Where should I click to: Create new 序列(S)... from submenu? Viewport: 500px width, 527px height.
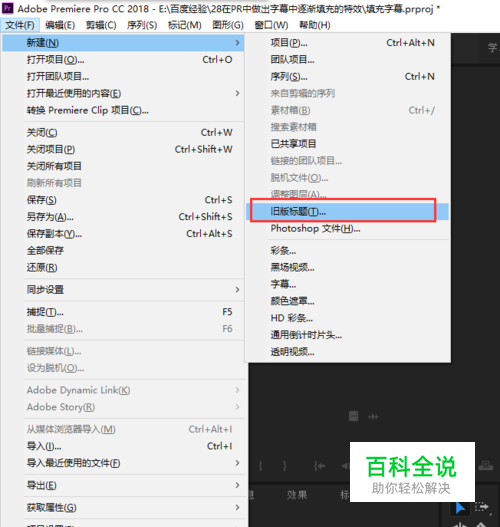pos(348,76)
